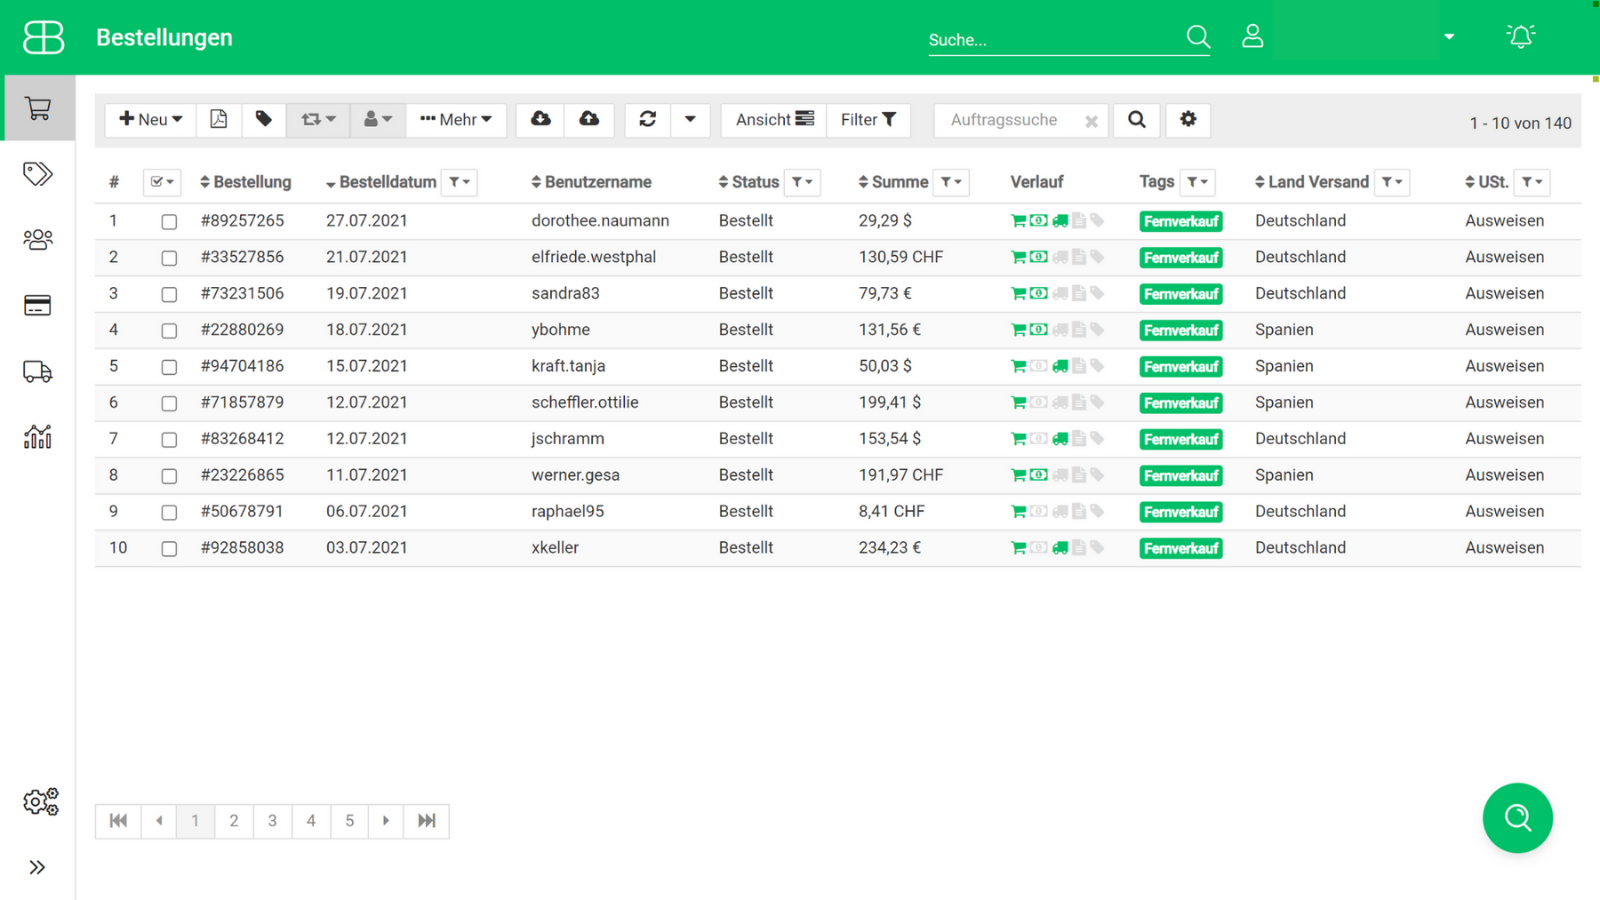Click the cloud upload icon
The height and width of the screenshot is (900, 1600).
tap(589, 119)
